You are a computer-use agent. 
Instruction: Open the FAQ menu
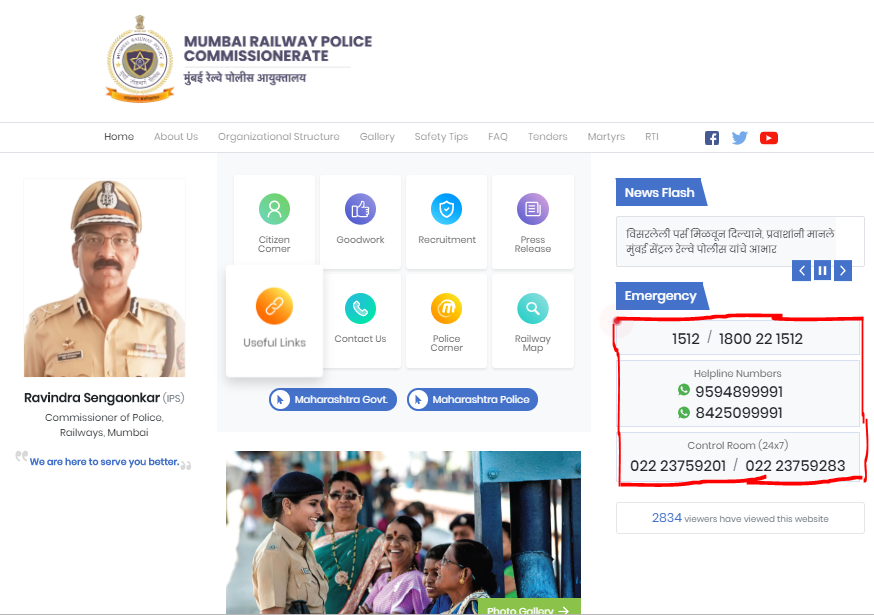(x=498, y=137)
